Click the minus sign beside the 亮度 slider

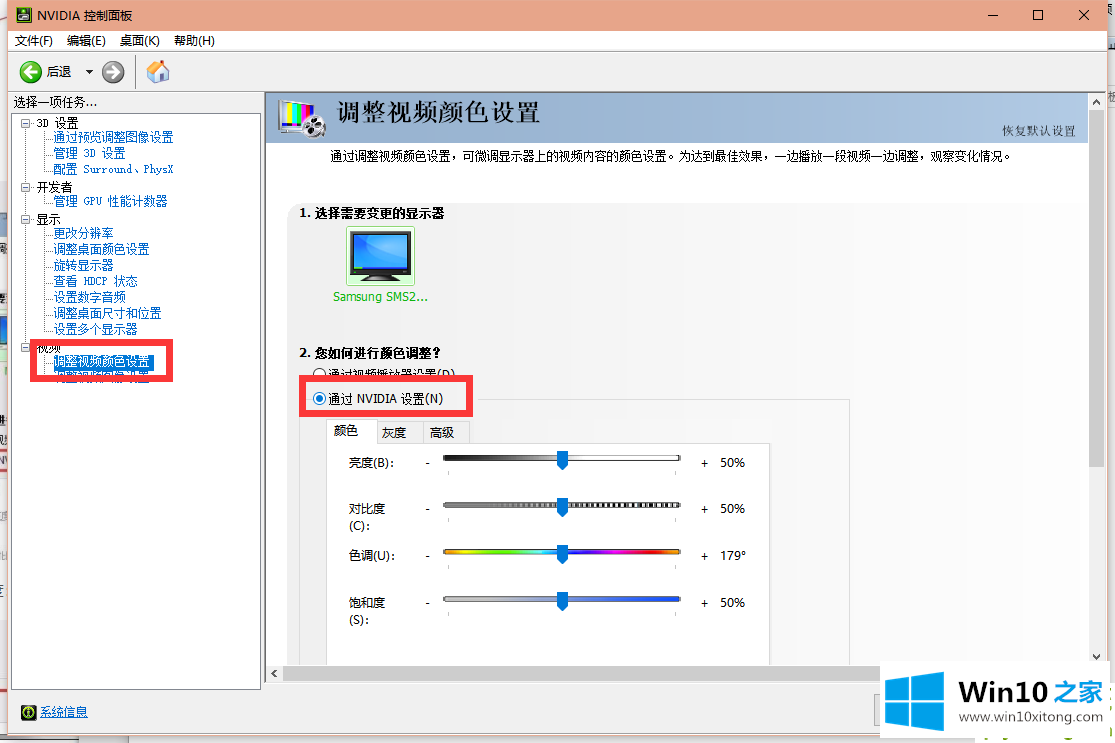pyautogui.click(x=427, y=463)
